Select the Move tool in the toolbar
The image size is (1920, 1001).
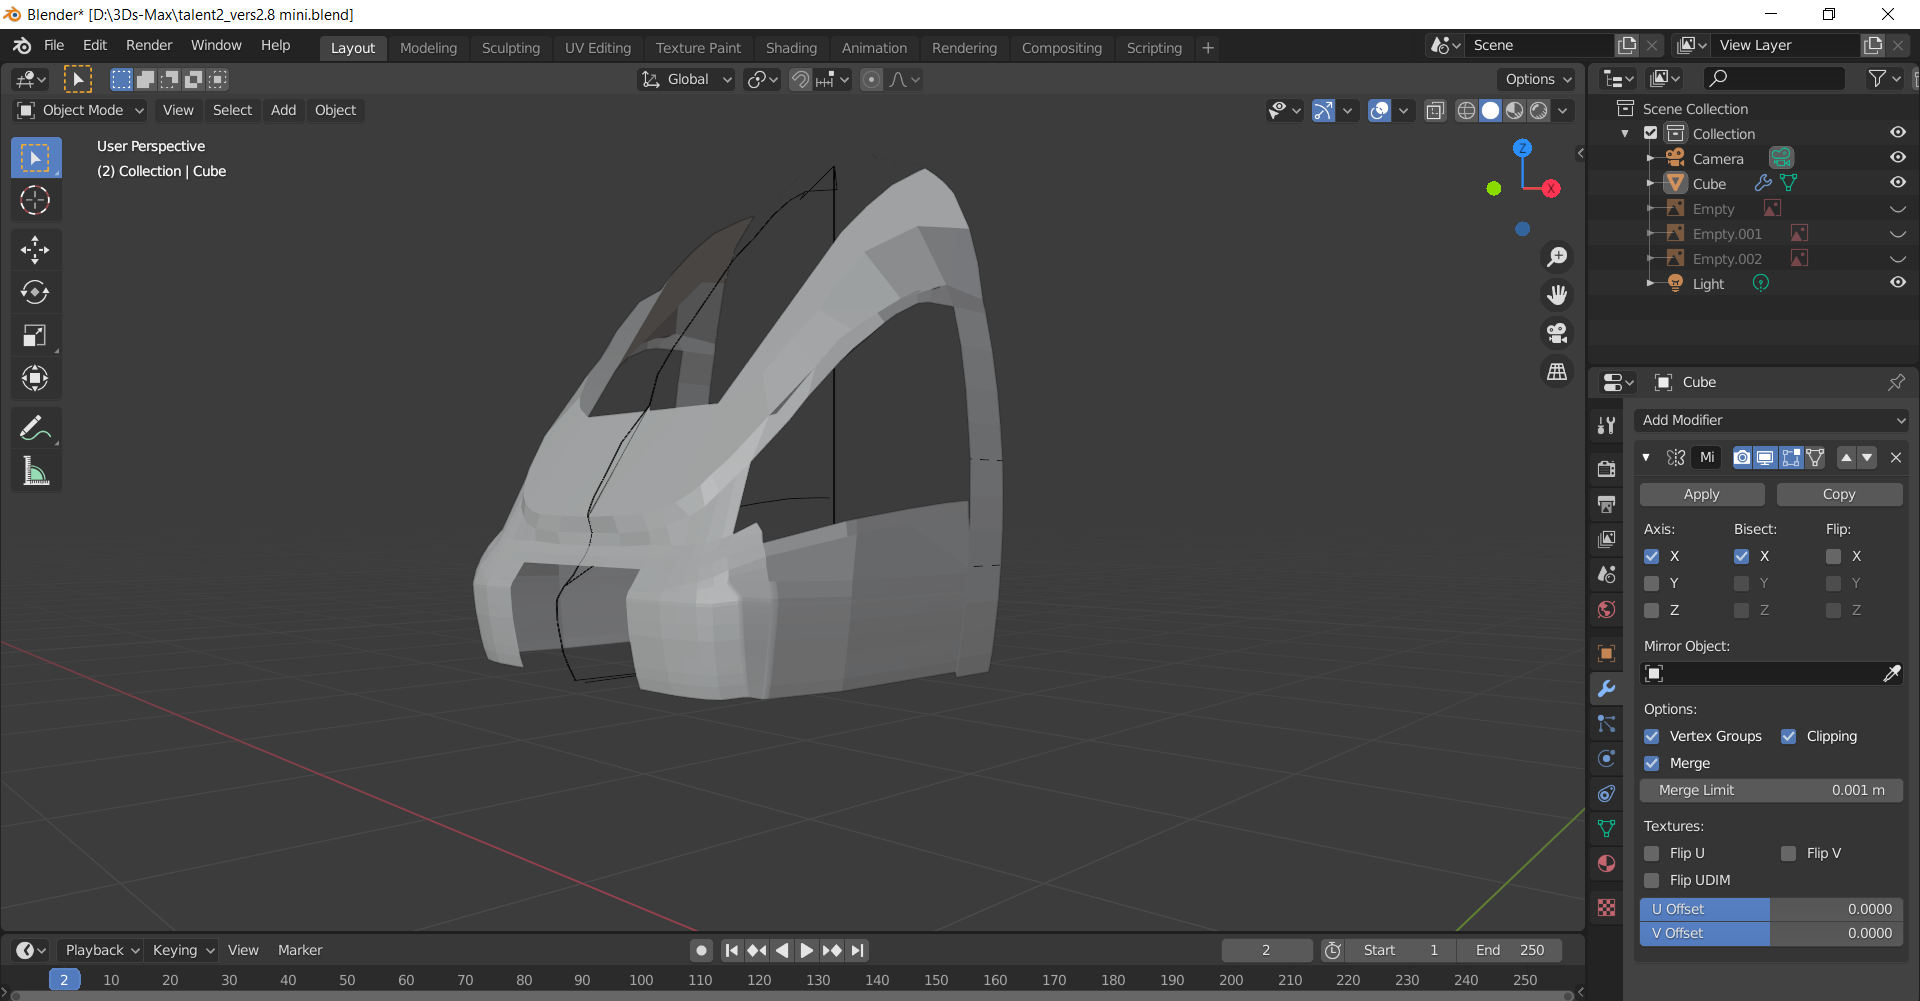(35, 249)
